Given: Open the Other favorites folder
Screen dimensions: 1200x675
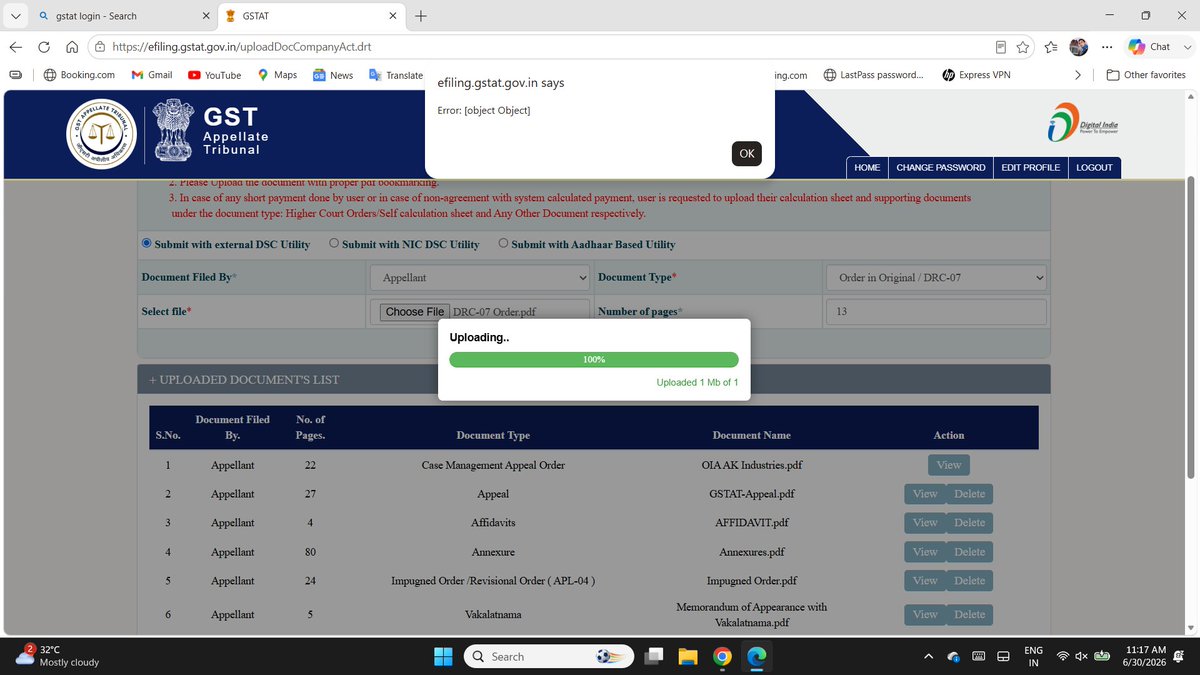Looking at the screenshot, I should coord(1146,75).
